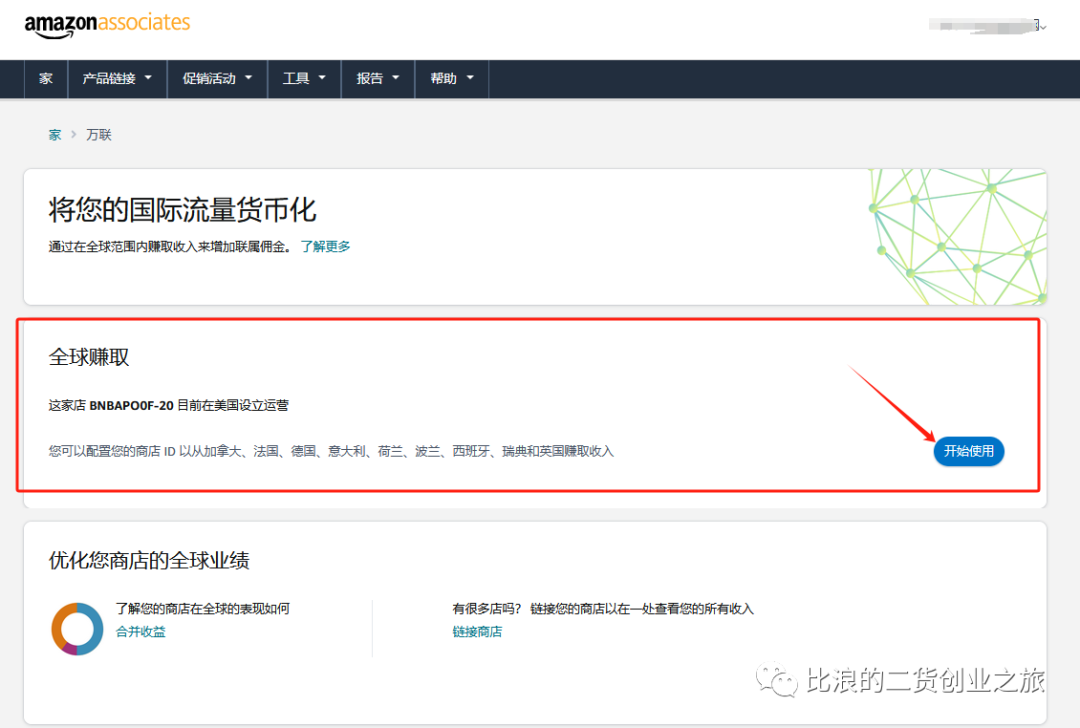Open the 报告 menu
Viewport: 1080px width, 728px height.
[377, 79]
